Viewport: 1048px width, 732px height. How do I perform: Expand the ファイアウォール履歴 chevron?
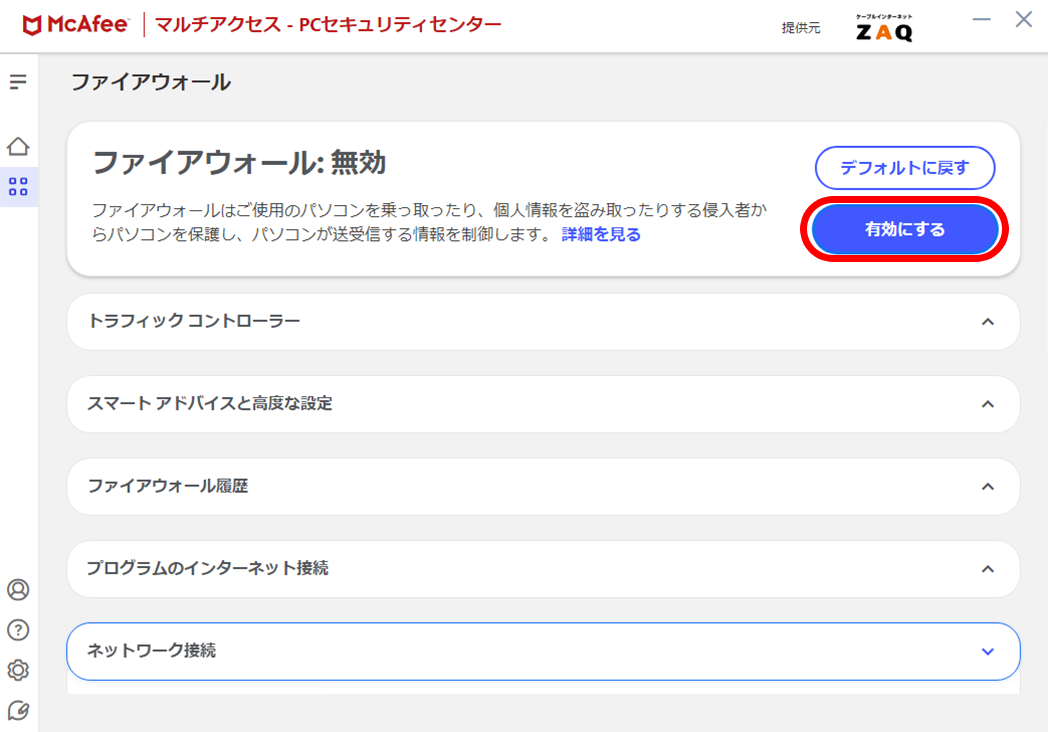point(987,487)
